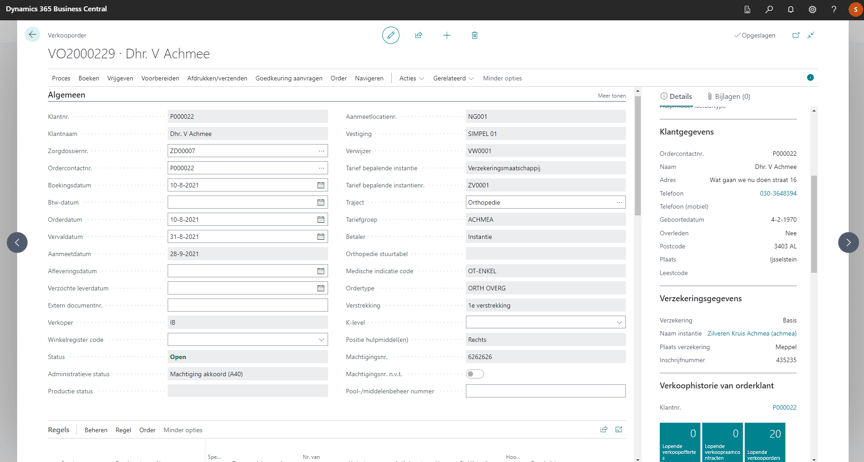Share the sales order via share icon
Screen dimensions: 864x462
coord(419,35)
